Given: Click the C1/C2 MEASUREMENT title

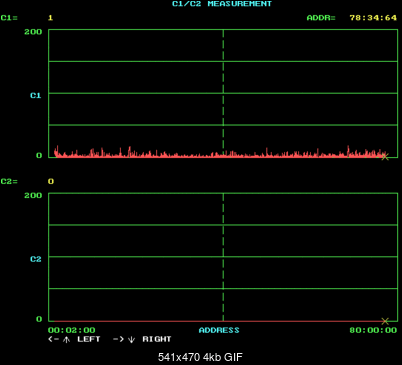Looking at the screenshot, I should (x=222, y=4).
